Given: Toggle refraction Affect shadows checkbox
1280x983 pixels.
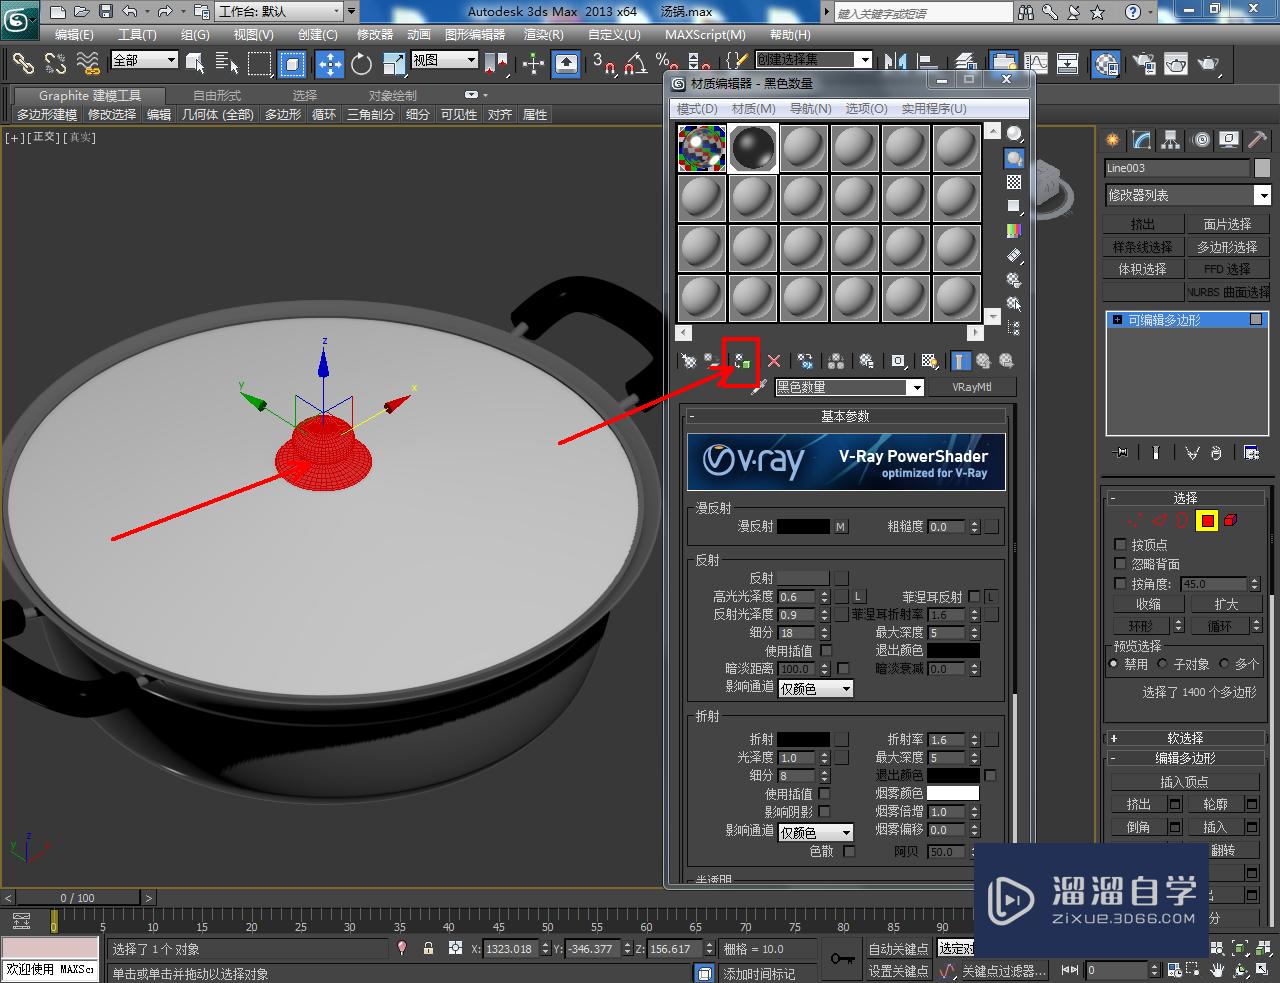Looking at the screenshot, I should [824, 812].
